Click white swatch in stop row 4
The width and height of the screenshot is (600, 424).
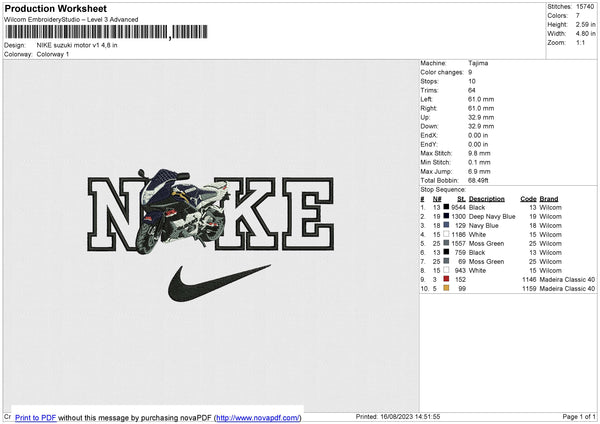(x=446, y=234)
